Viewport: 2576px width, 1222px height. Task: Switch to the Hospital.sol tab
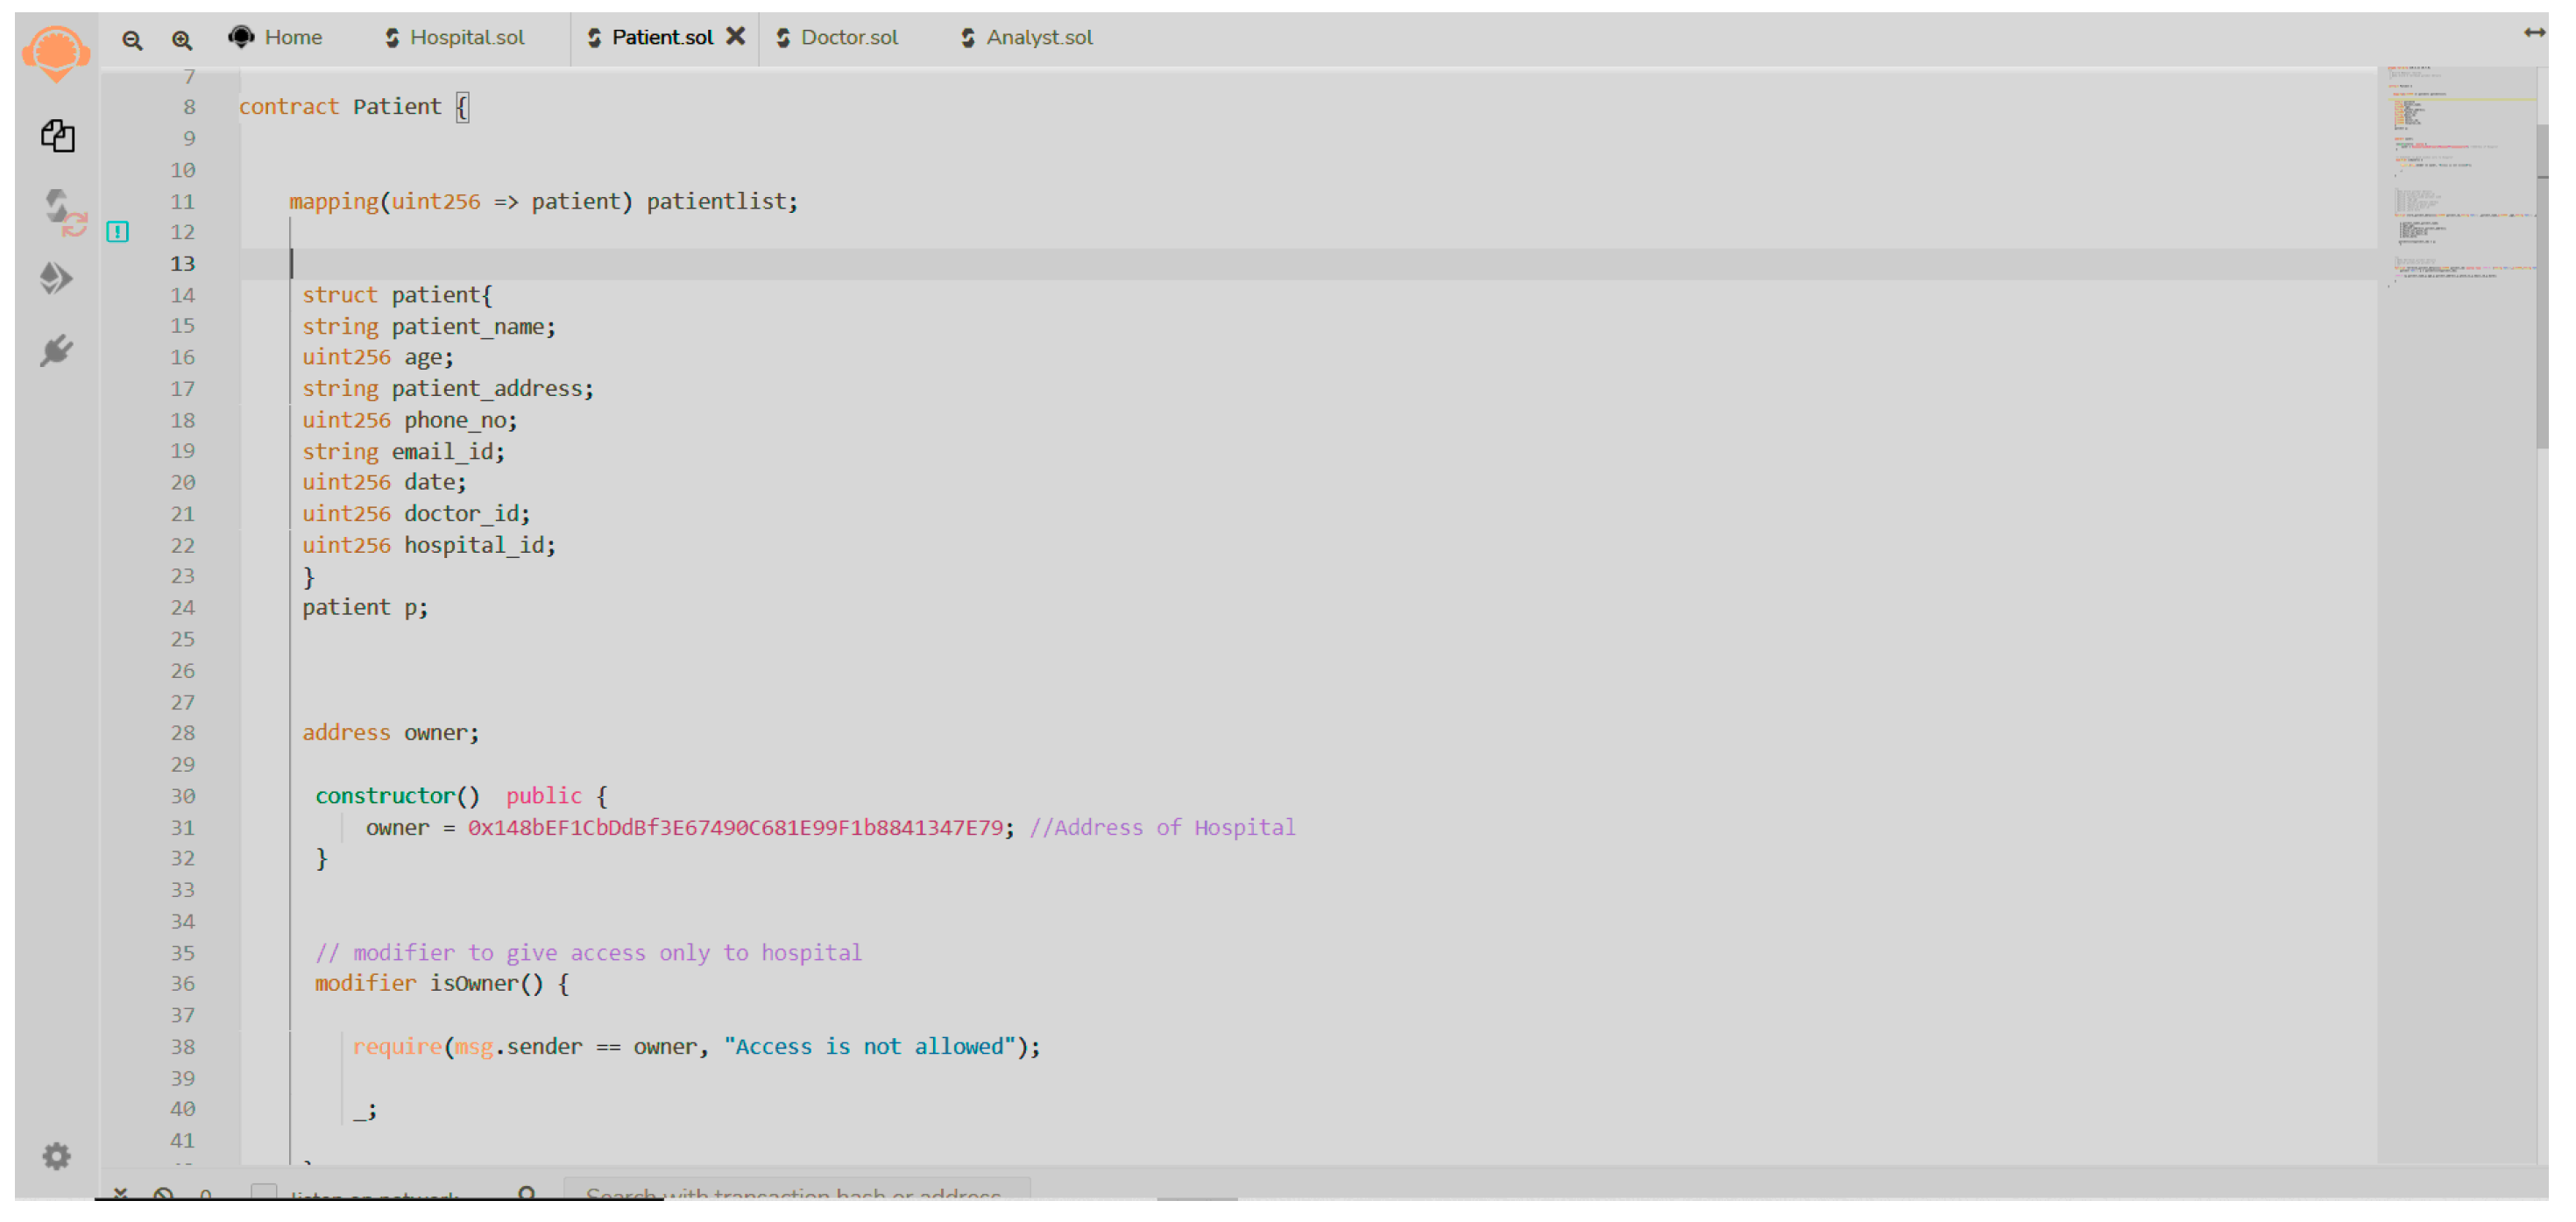[466, 38]
